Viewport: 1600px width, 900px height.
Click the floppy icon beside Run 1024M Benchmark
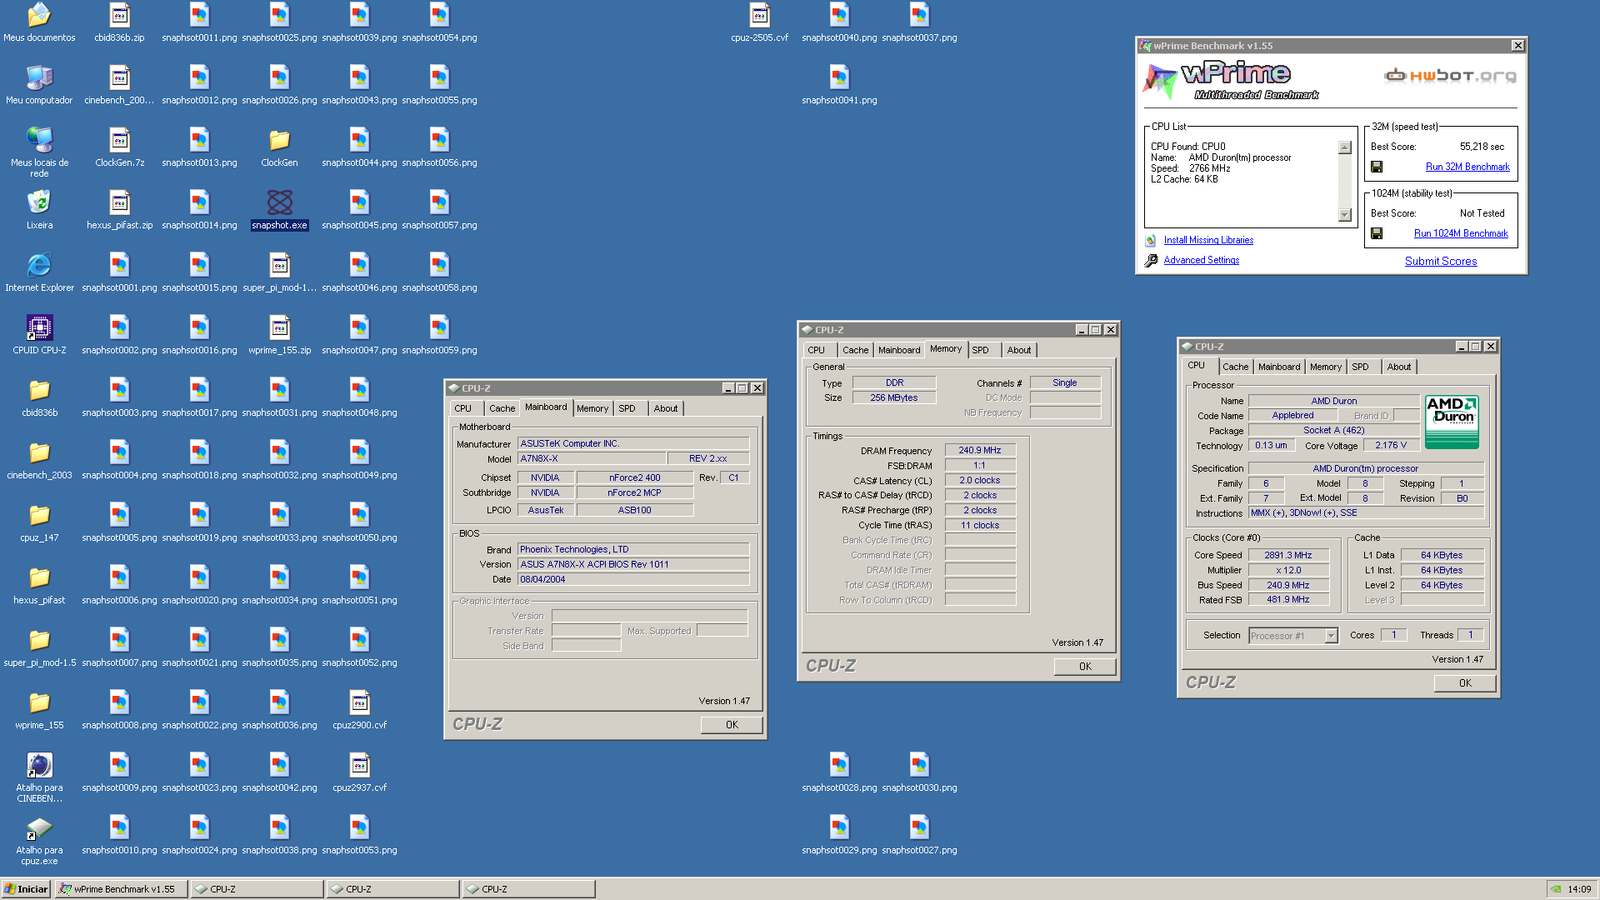(1377, 233)
